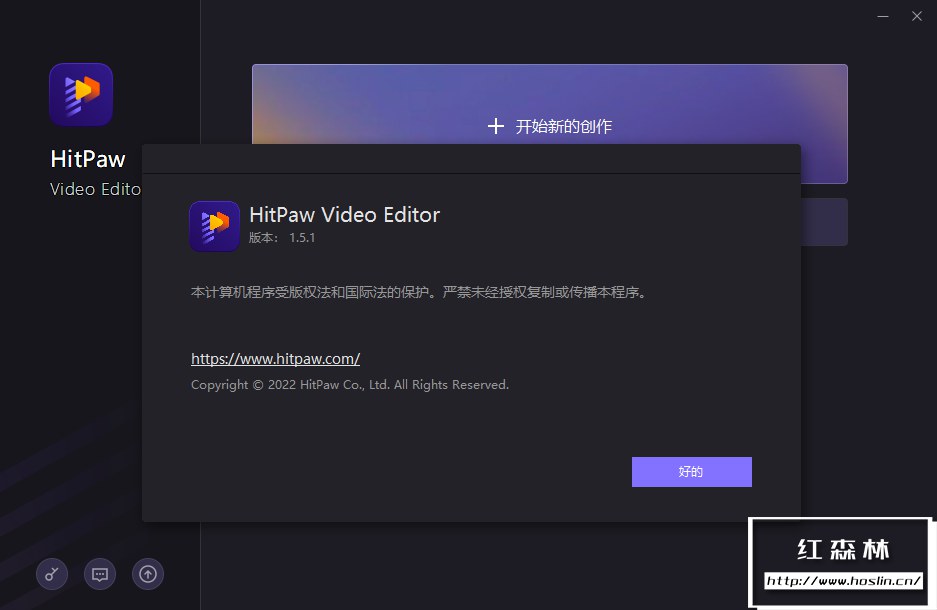Click the HitPaw name in the sidebar
The image size is (937, 610).
click(x=88, y=159)
